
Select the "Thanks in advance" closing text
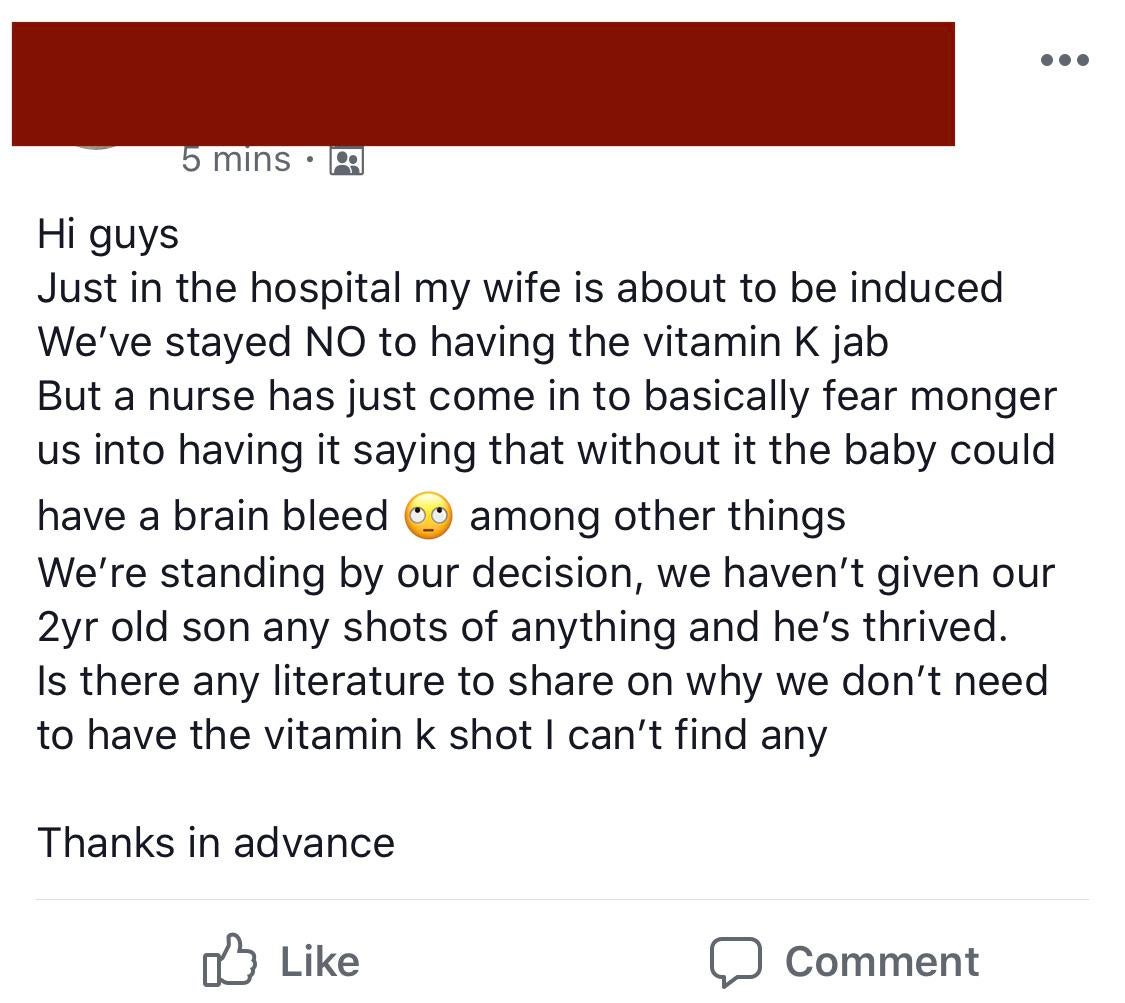pyautogui.click(x=216, y=842)
